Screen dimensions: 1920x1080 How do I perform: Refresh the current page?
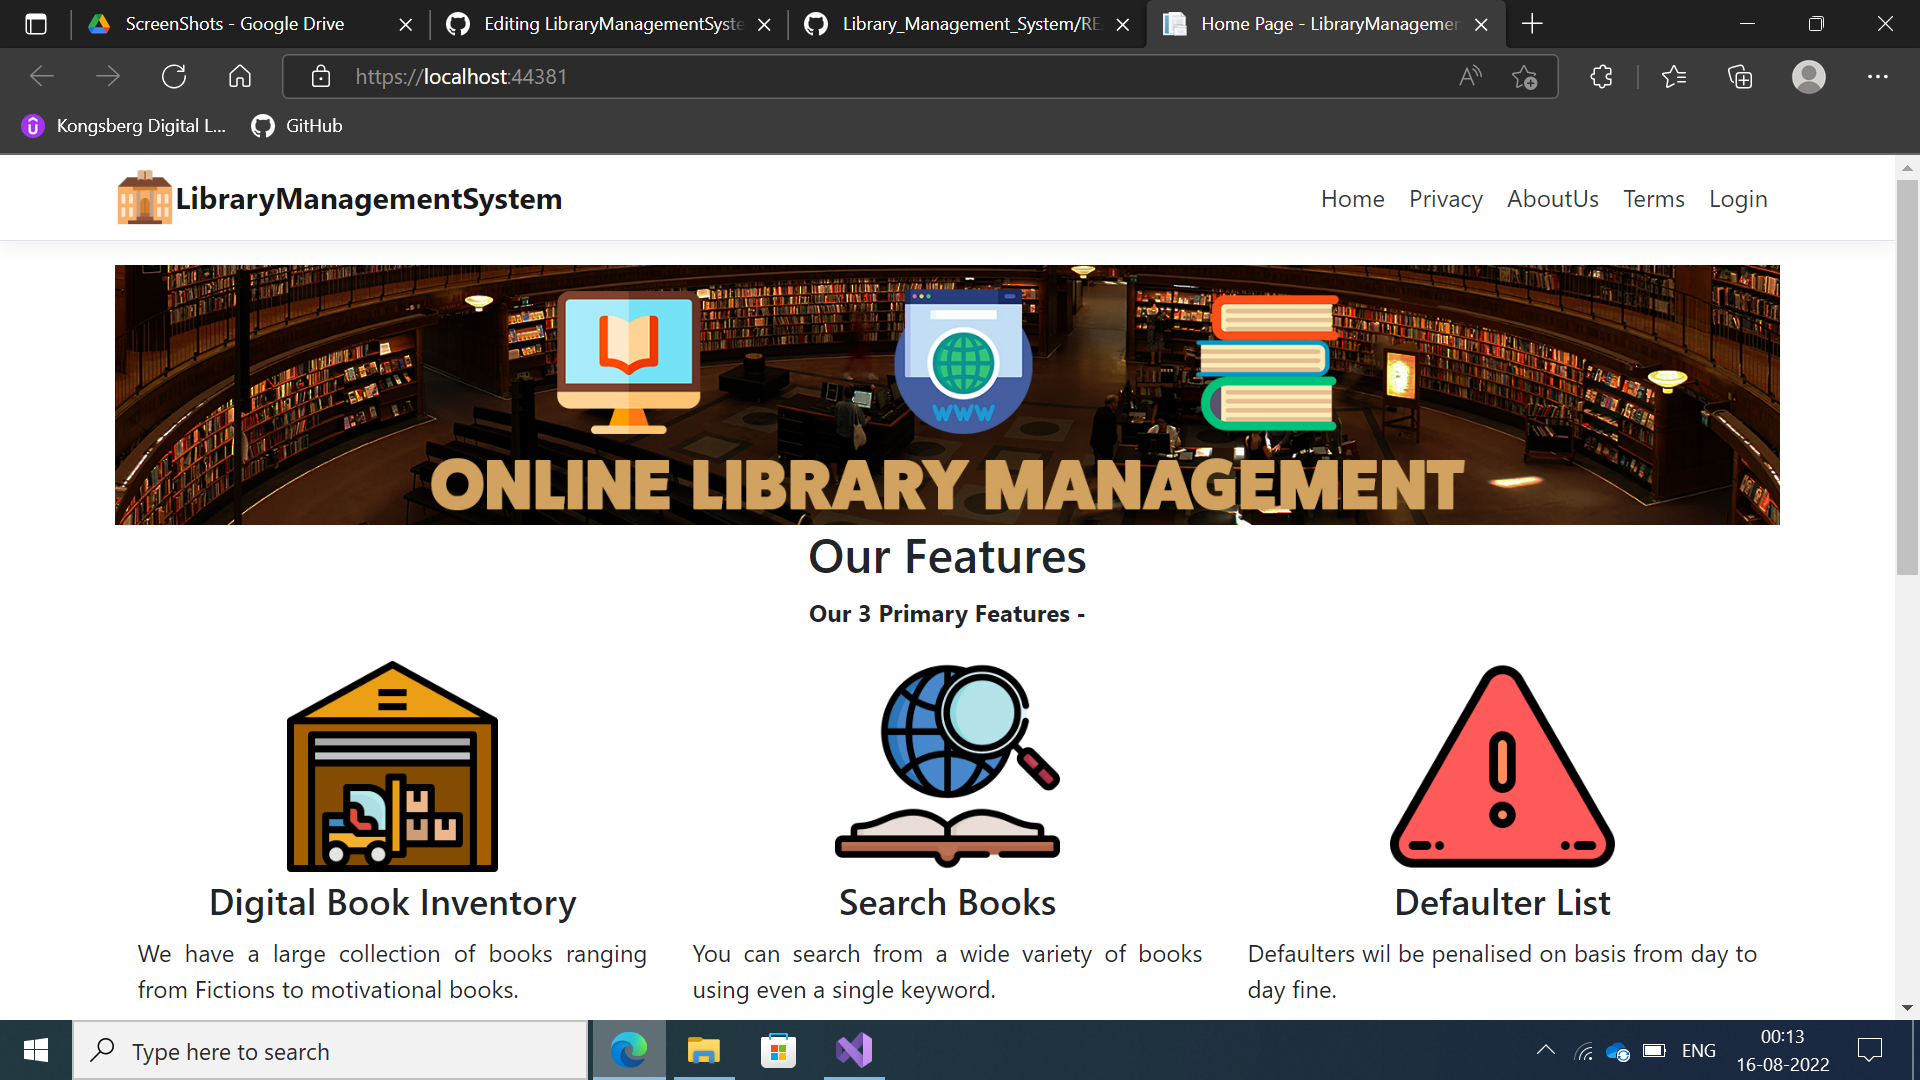pos(174,76)
